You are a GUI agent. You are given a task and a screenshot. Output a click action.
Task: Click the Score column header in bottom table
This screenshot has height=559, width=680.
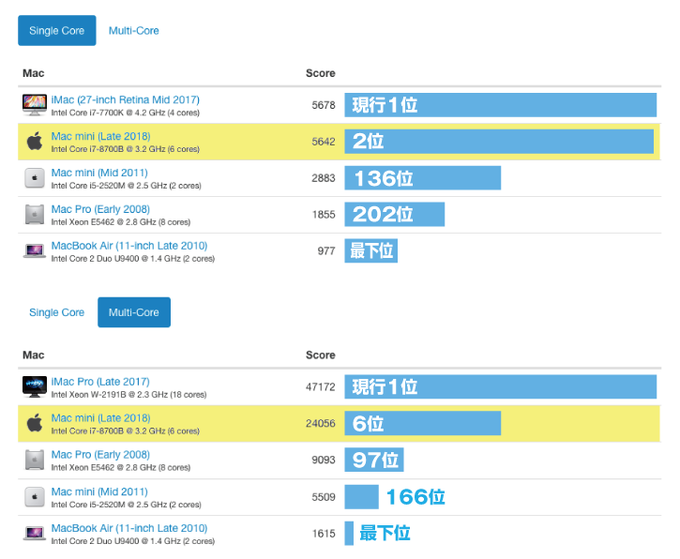320,355
